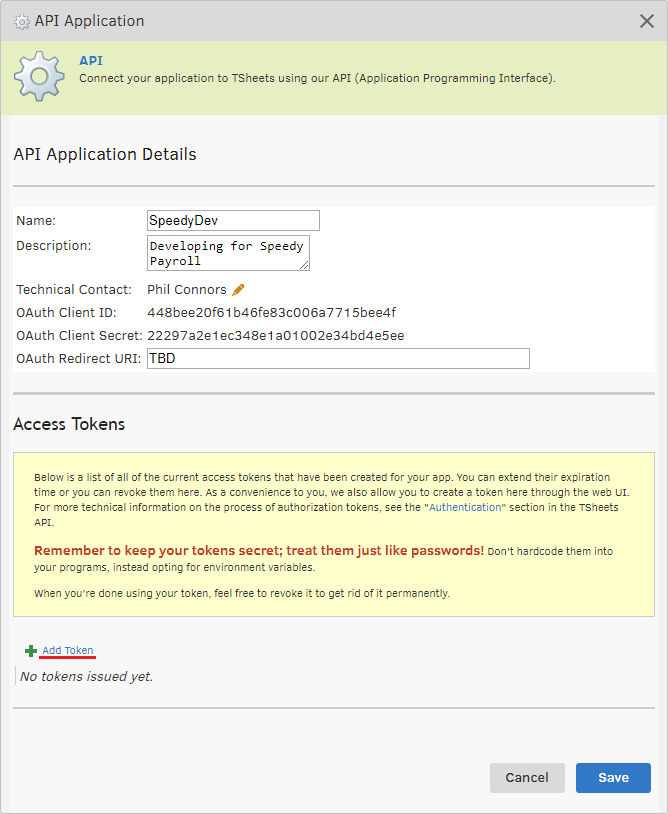Click the Phil Connors contact name
The image size is (668, 814).
[187, 290]
